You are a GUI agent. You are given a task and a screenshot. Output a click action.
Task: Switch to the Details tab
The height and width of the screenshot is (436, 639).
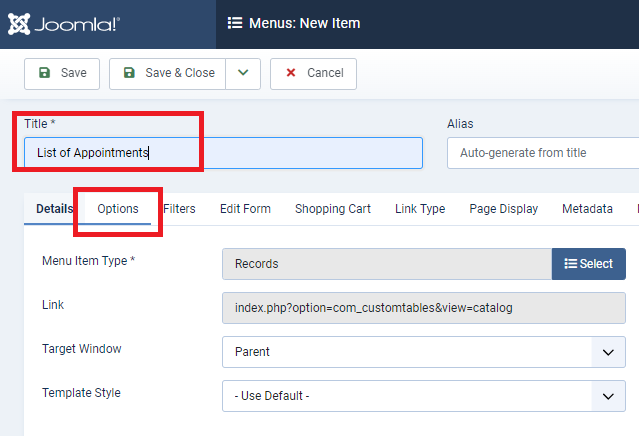point(54,209)
